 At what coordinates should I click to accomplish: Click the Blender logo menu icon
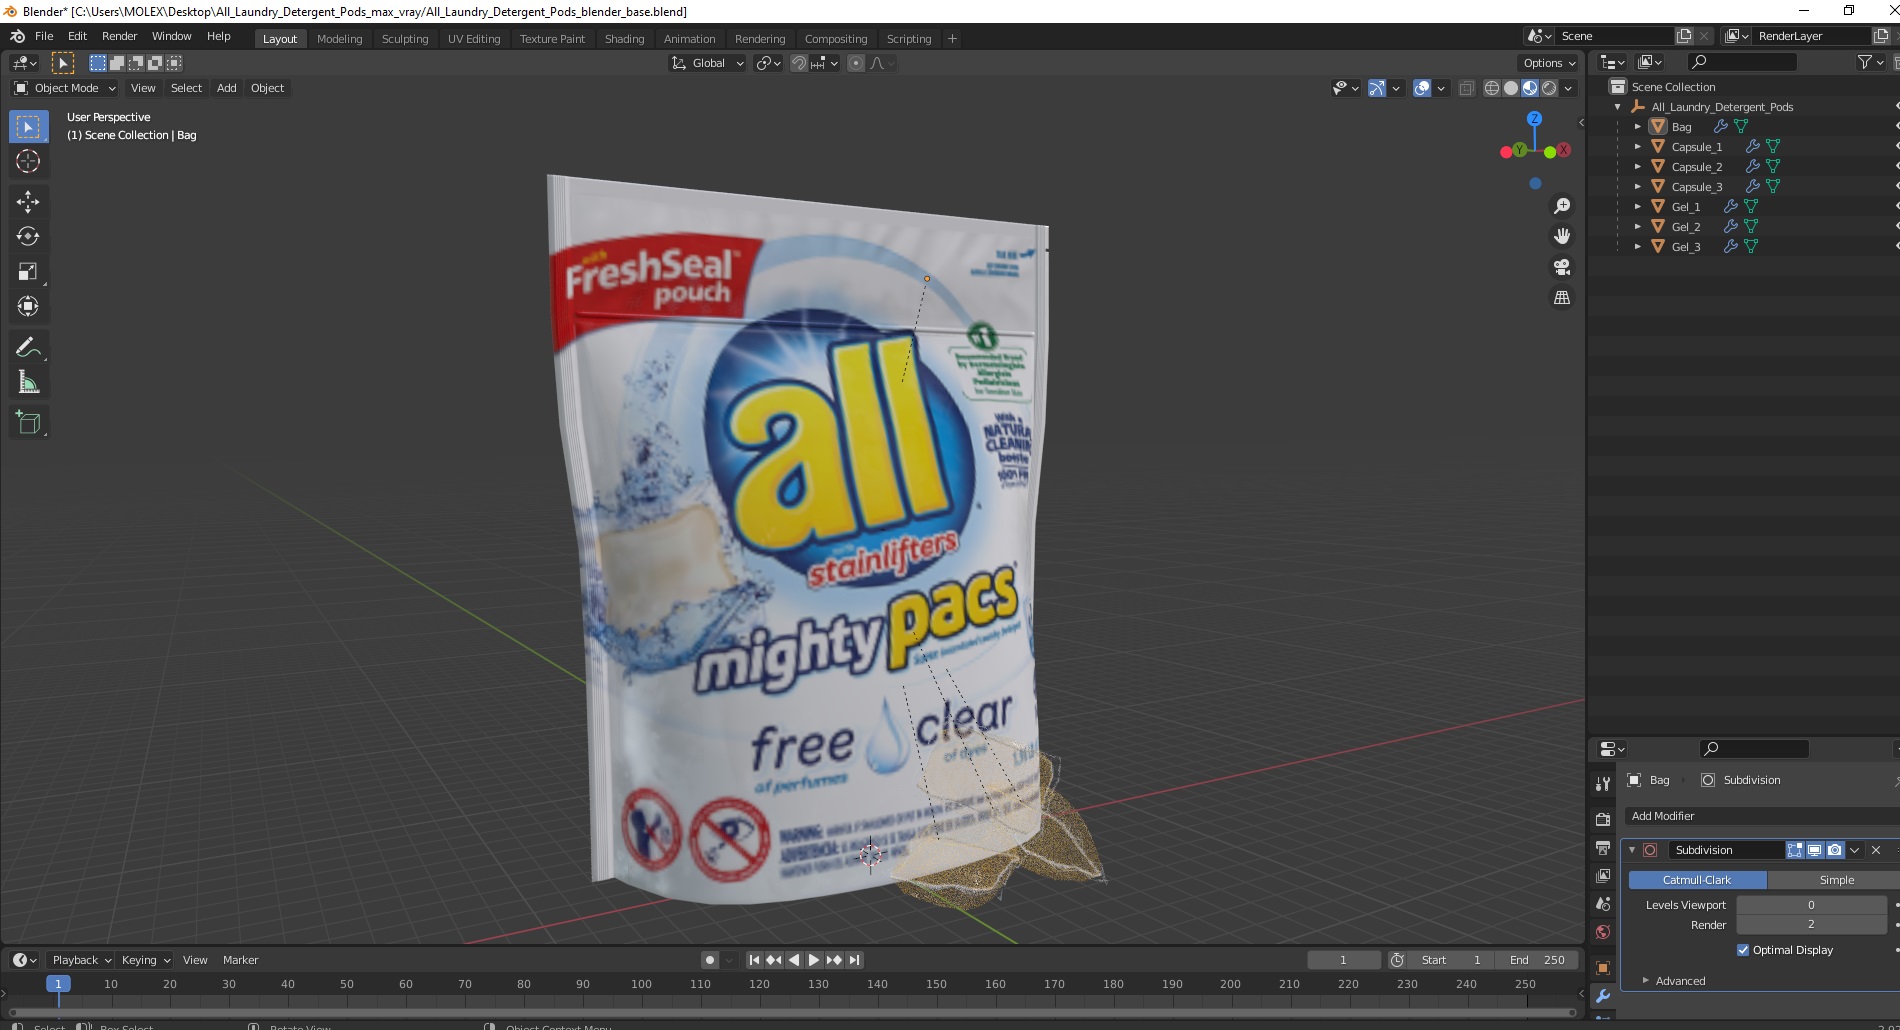(x=17, y=36)
